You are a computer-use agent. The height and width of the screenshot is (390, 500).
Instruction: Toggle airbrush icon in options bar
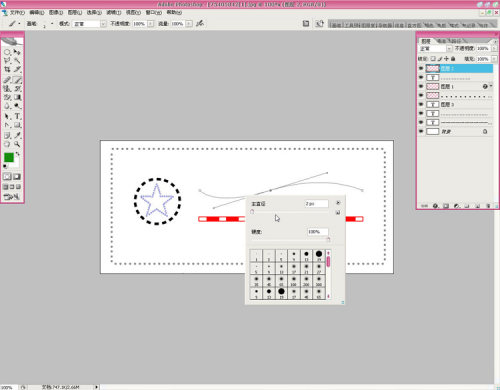point(200,23)
